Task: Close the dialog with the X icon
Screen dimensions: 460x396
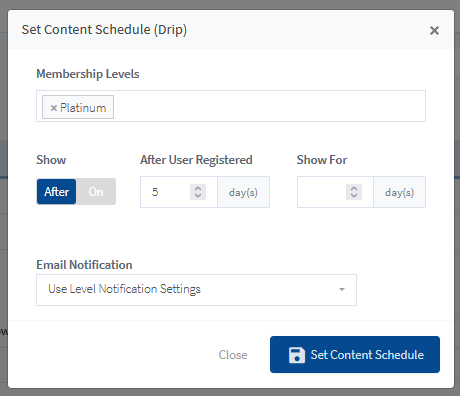Action: tap(434, 31)
